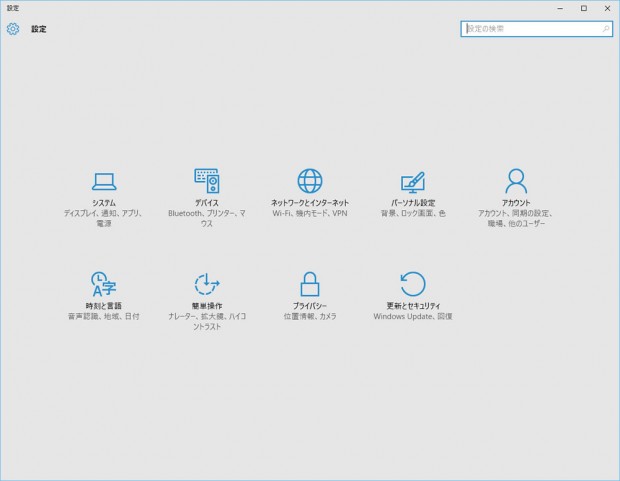
Task: Click the magnifier icon in search box
Action: (x=605, y=29)
